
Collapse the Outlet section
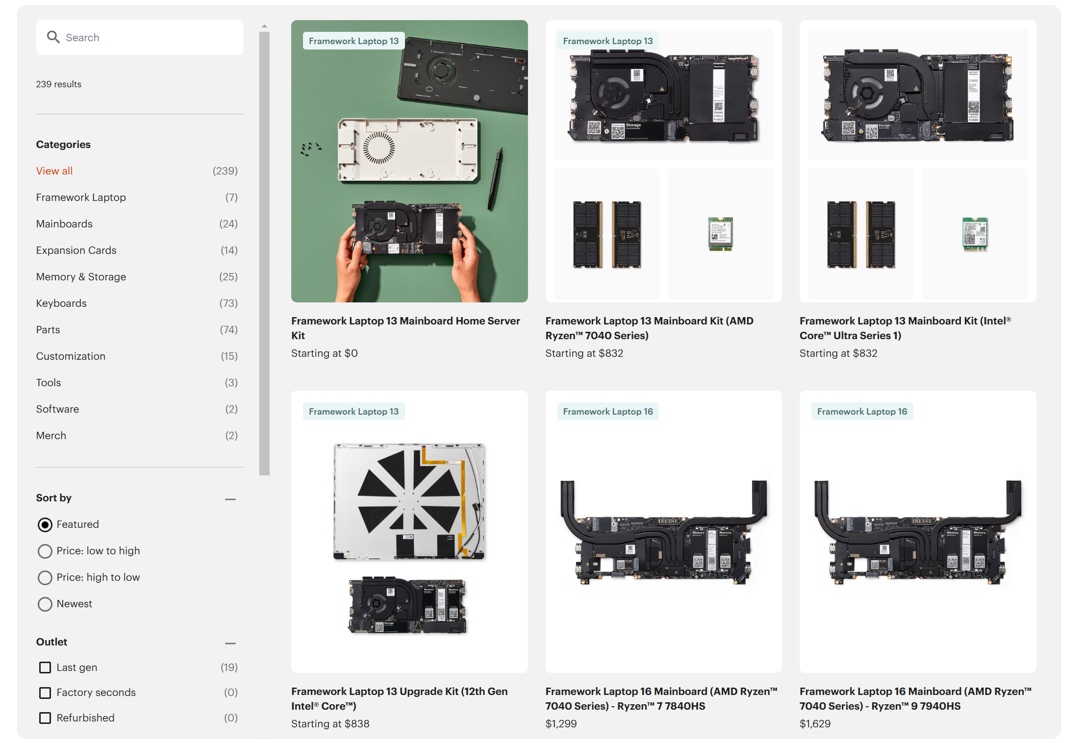click(231, 643)
